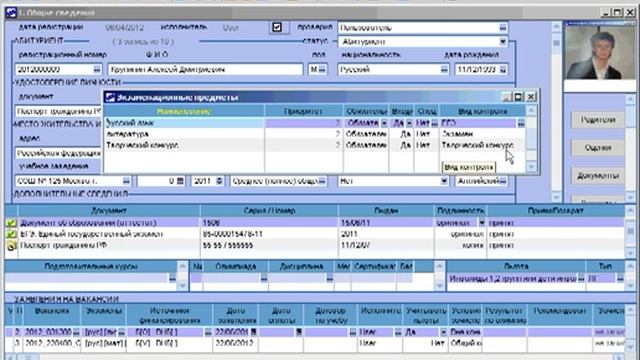Click up arrow of the documents table scrollbar
Screen dimensions: 640x360
pyautogui.click(x=631, y=211)
